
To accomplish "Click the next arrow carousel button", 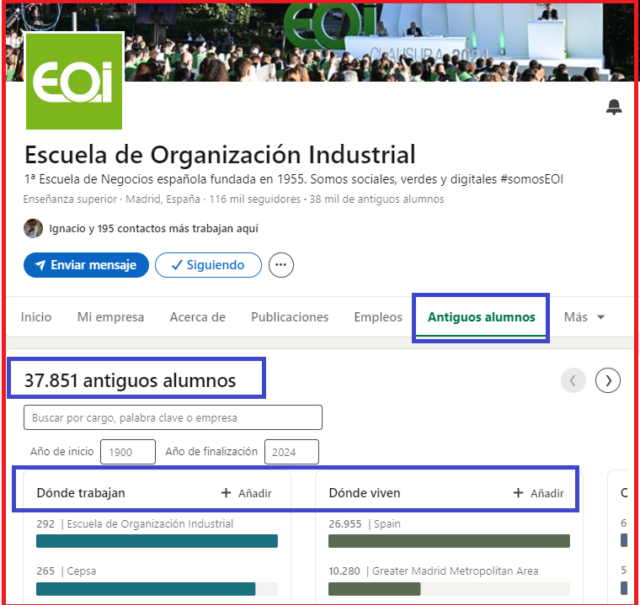I will coord(608,380).
